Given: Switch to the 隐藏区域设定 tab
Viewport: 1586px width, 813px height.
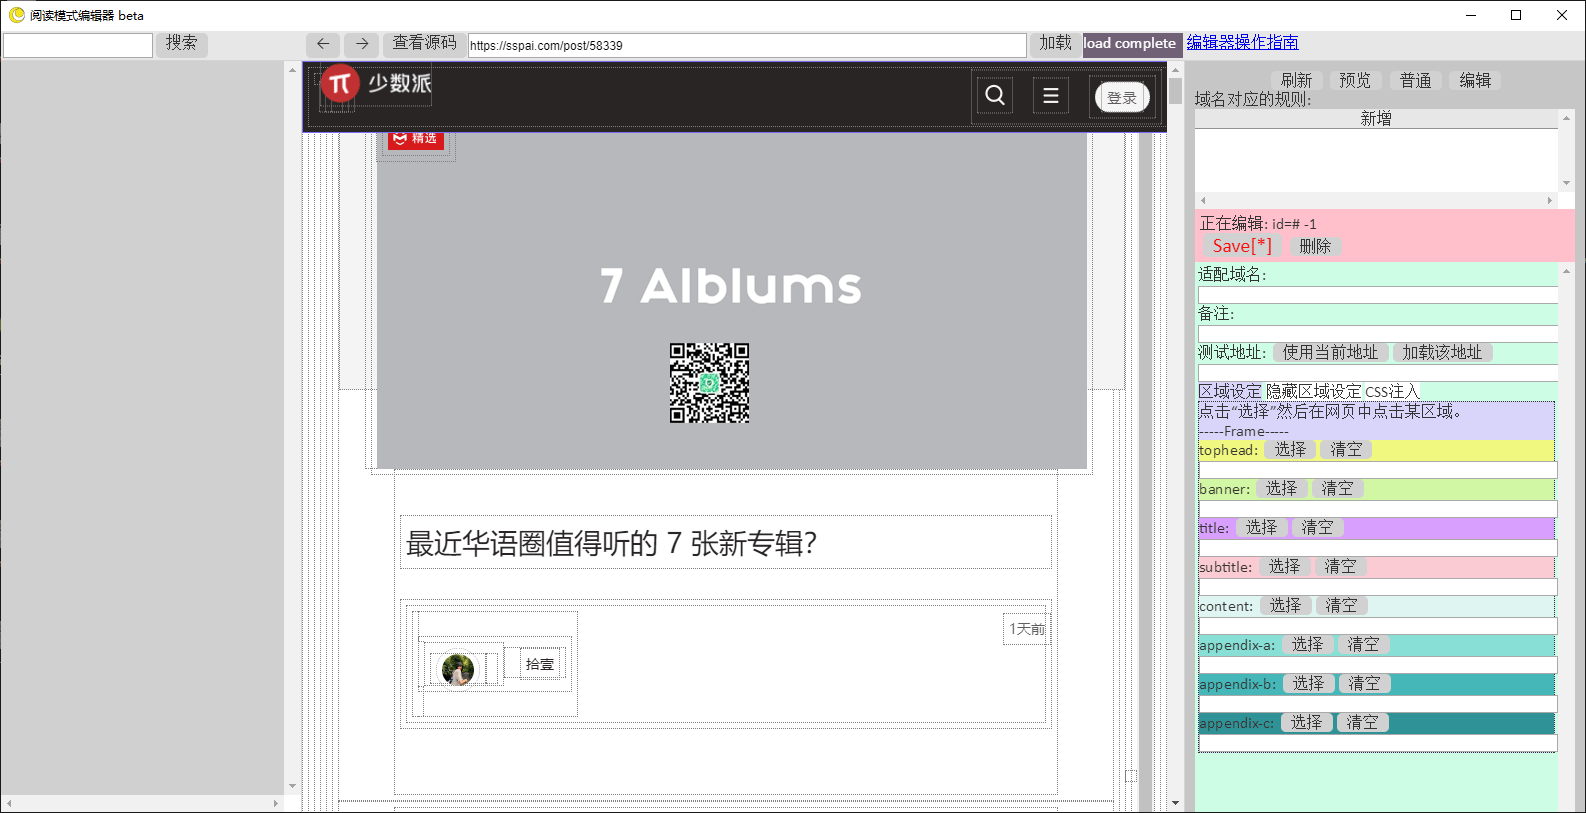Looking at the screenshot, I should (x=1313, y=391).
